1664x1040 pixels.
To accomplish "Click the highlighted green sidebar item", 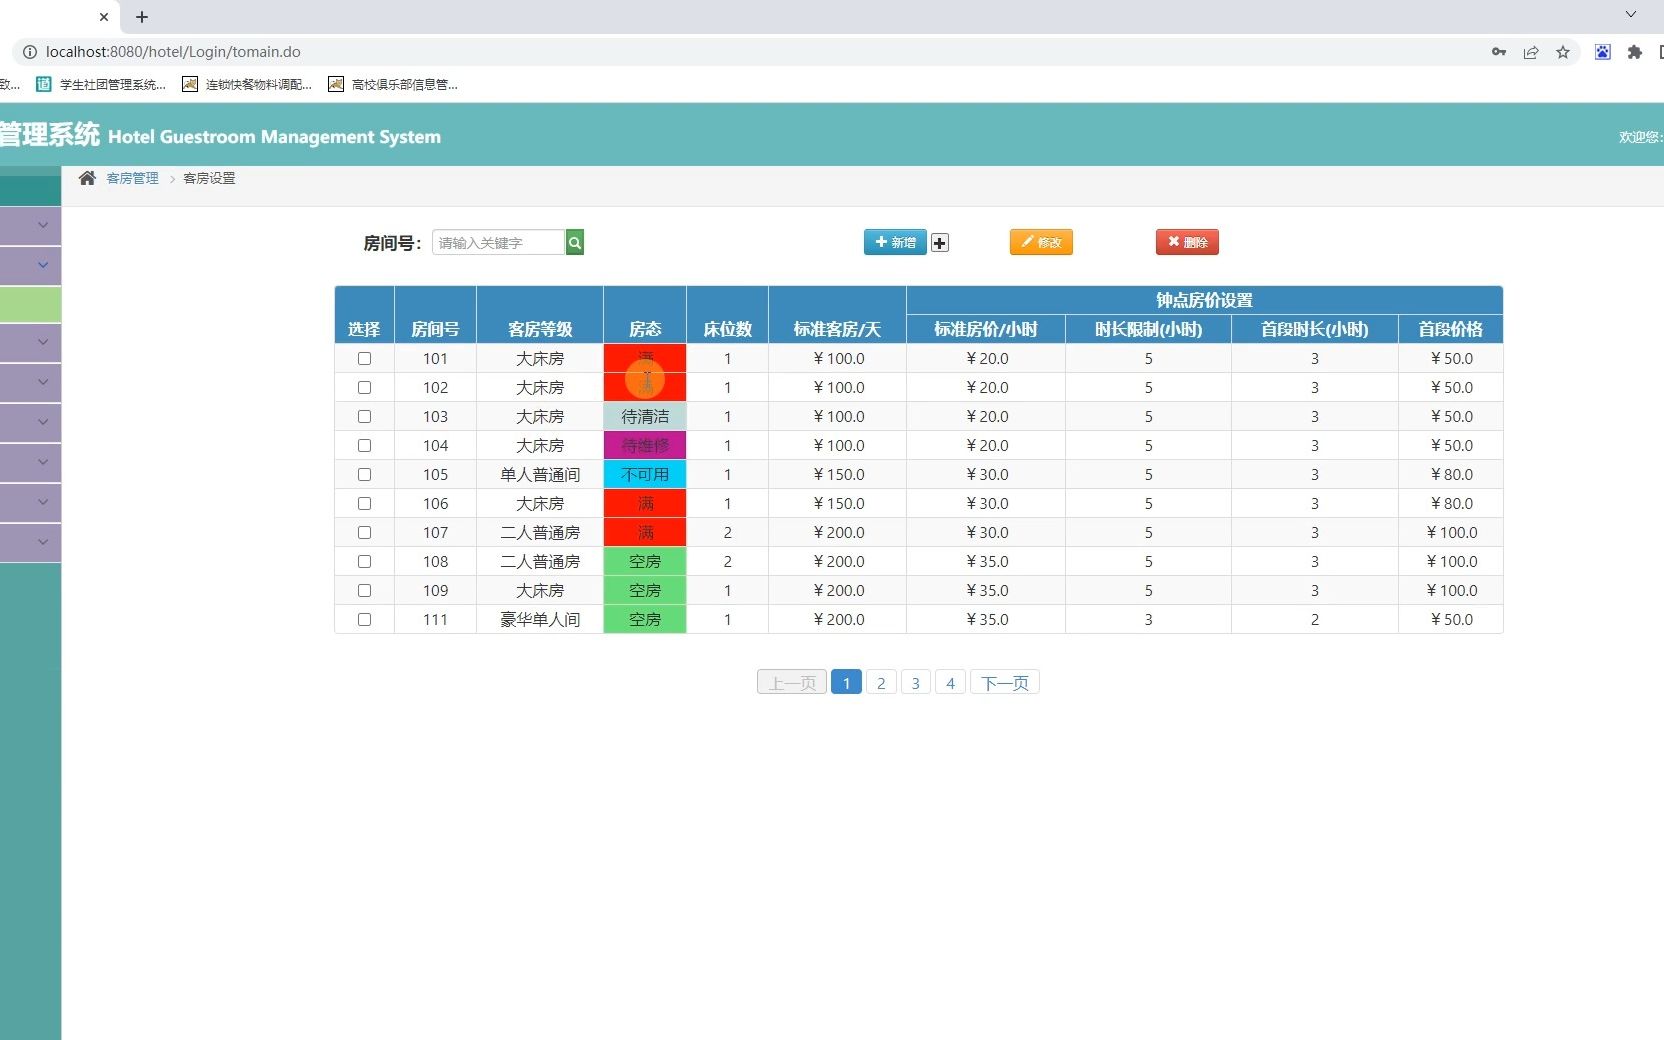I will 30,304.
